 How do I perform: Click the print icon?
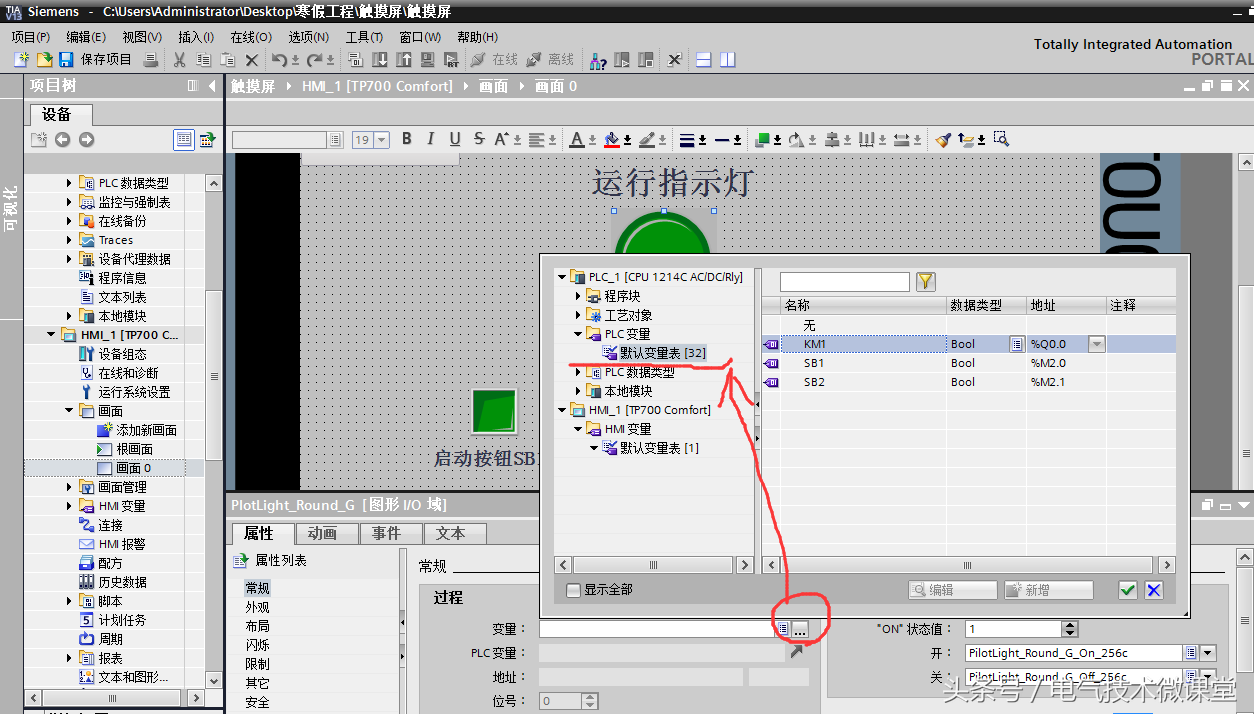151,60
